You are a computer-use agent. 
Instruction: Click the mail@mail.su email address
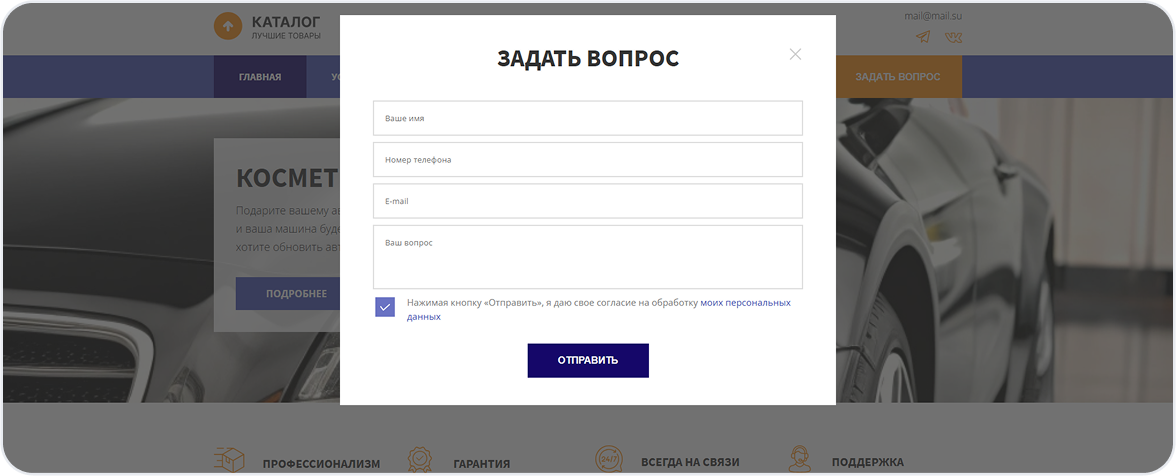pos(933,16)
